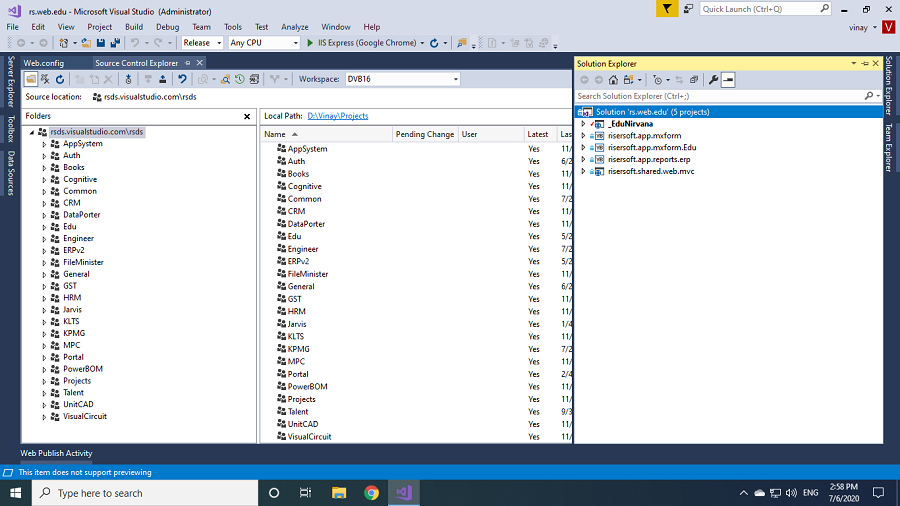Click Cortana circle icon on taskbar
The width and height of the screenshot is (900, 506).
(x=274, y=493)
